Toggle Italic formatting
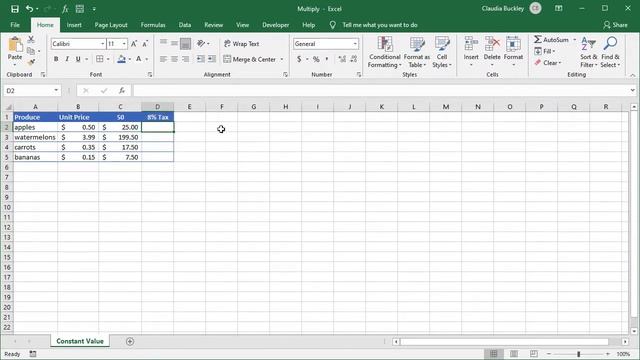Screen dimensions: 640x360 (67, 59)
